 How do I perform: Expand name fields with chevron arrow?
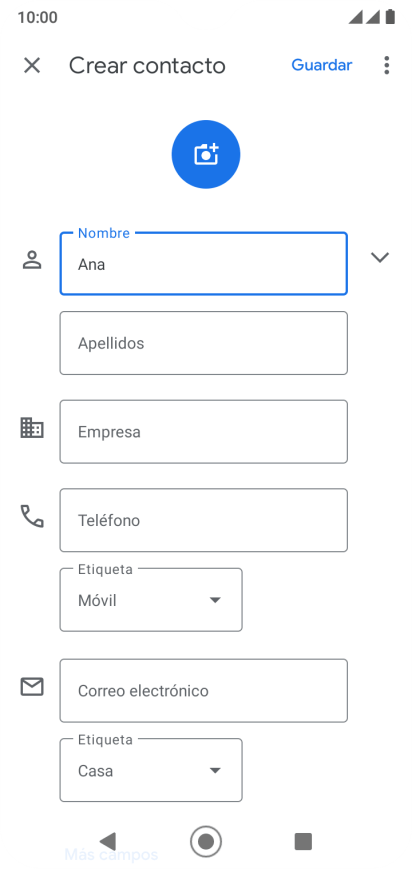pyautogui.click(x=380, y=257)
